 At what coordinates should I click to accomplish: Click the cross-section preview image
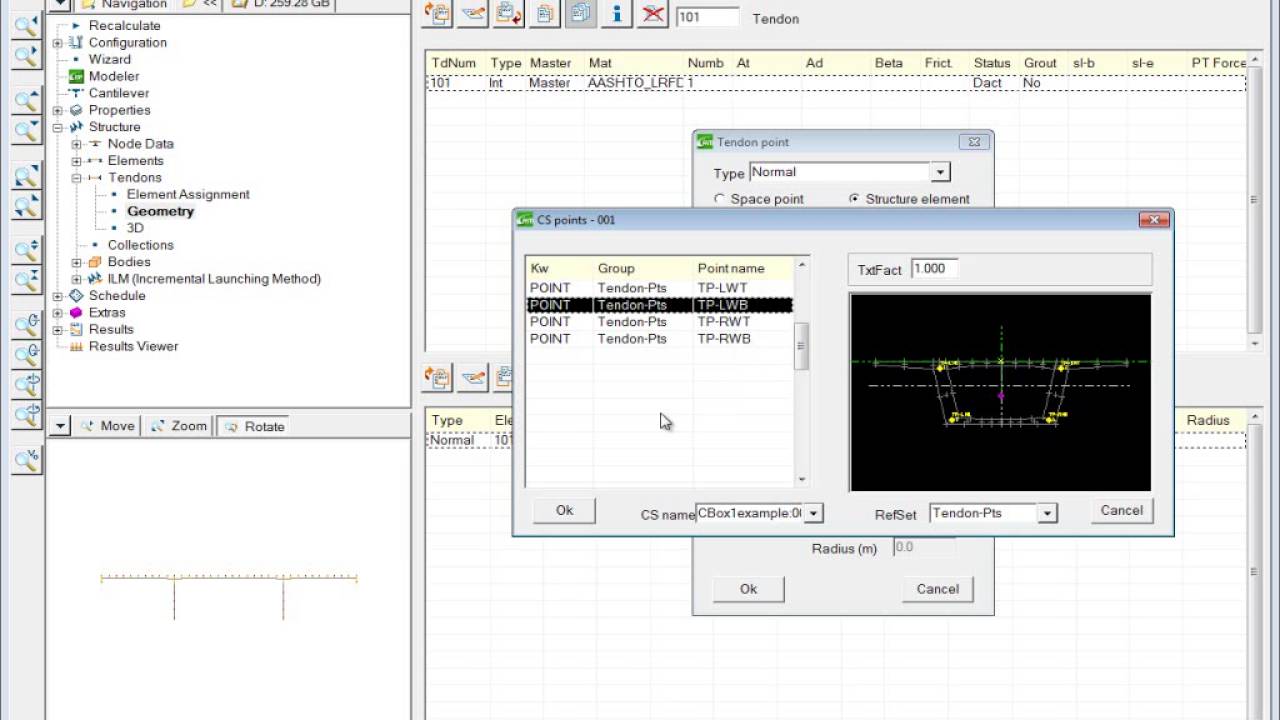coord(1000,392)
